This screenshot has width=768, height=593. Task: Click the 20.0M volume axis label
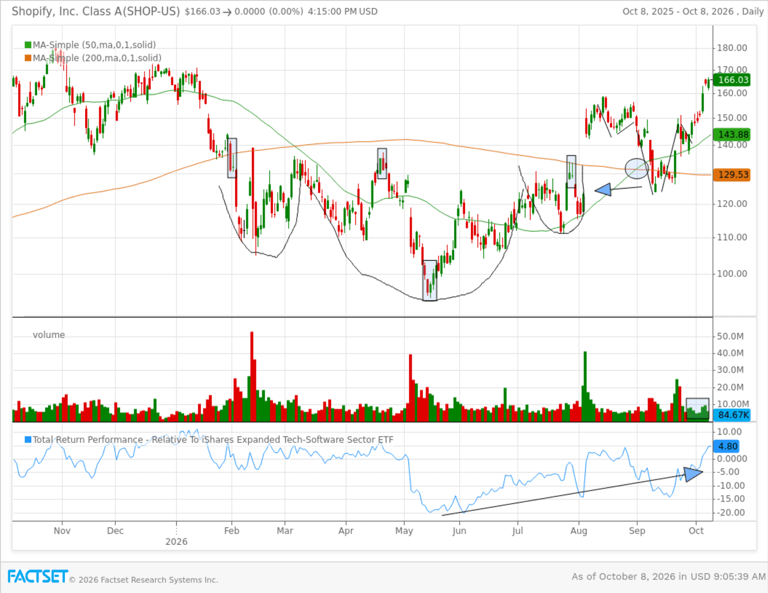point(732,387)
